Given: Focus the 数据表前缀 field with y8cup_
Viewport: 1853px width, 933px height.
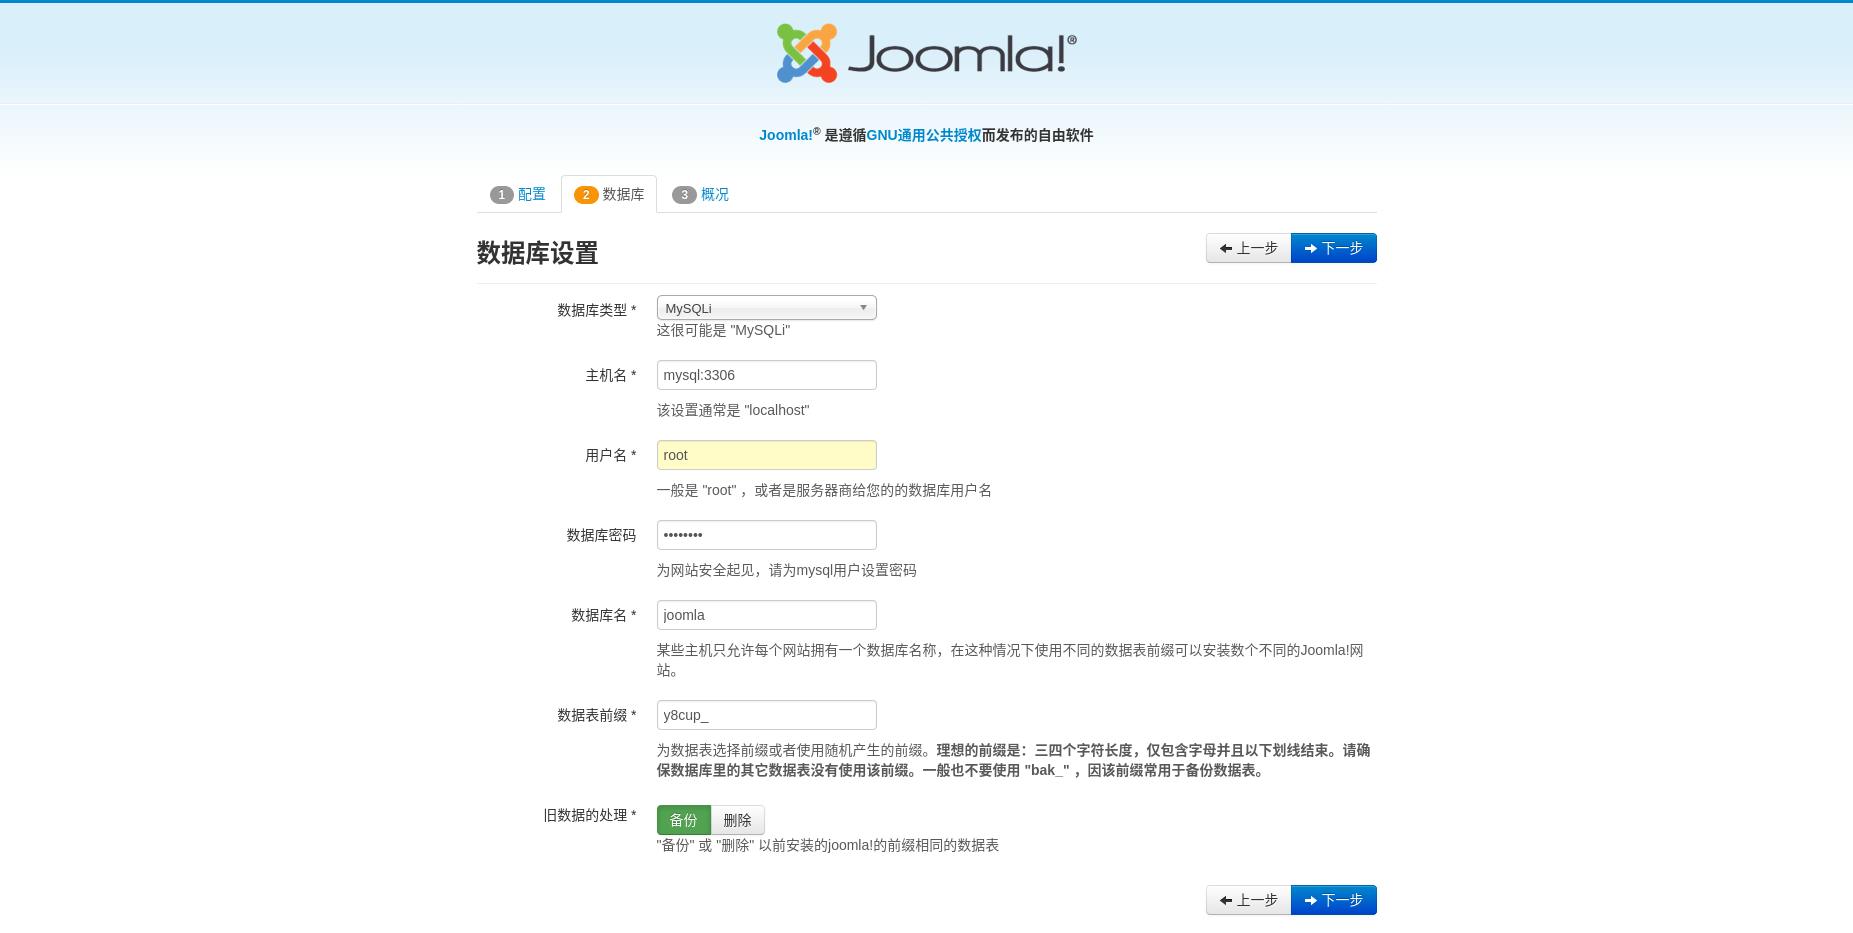Looking at the screenshot, I should tap(766, 715).
